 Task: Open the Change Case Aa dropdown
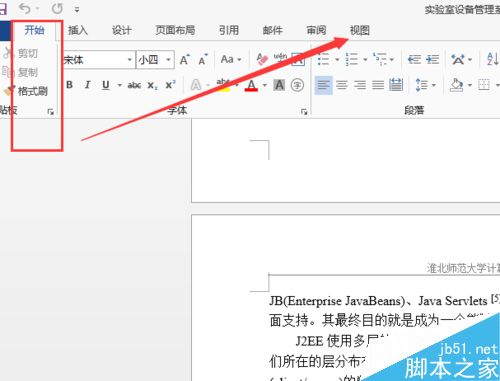pyautogui.click(x=231, y=60)
